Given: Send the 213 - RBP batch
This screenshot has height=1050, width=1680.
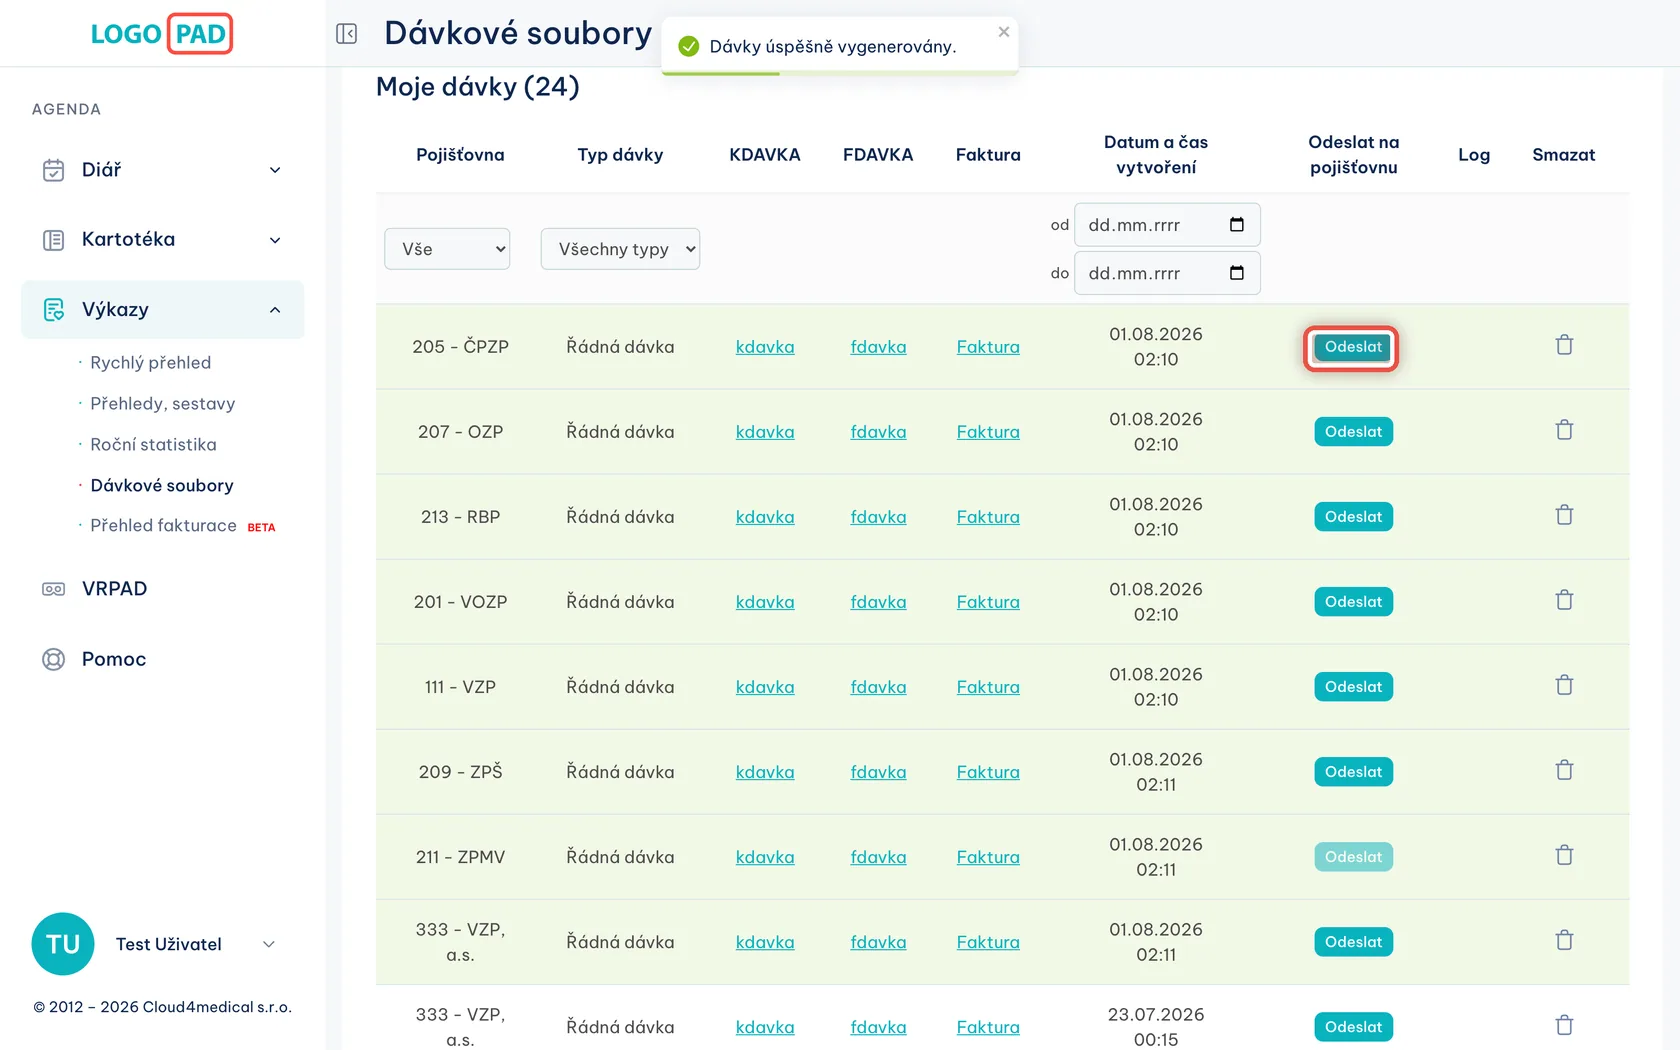Looking at the screenshot, I should tap(1353, 517).
